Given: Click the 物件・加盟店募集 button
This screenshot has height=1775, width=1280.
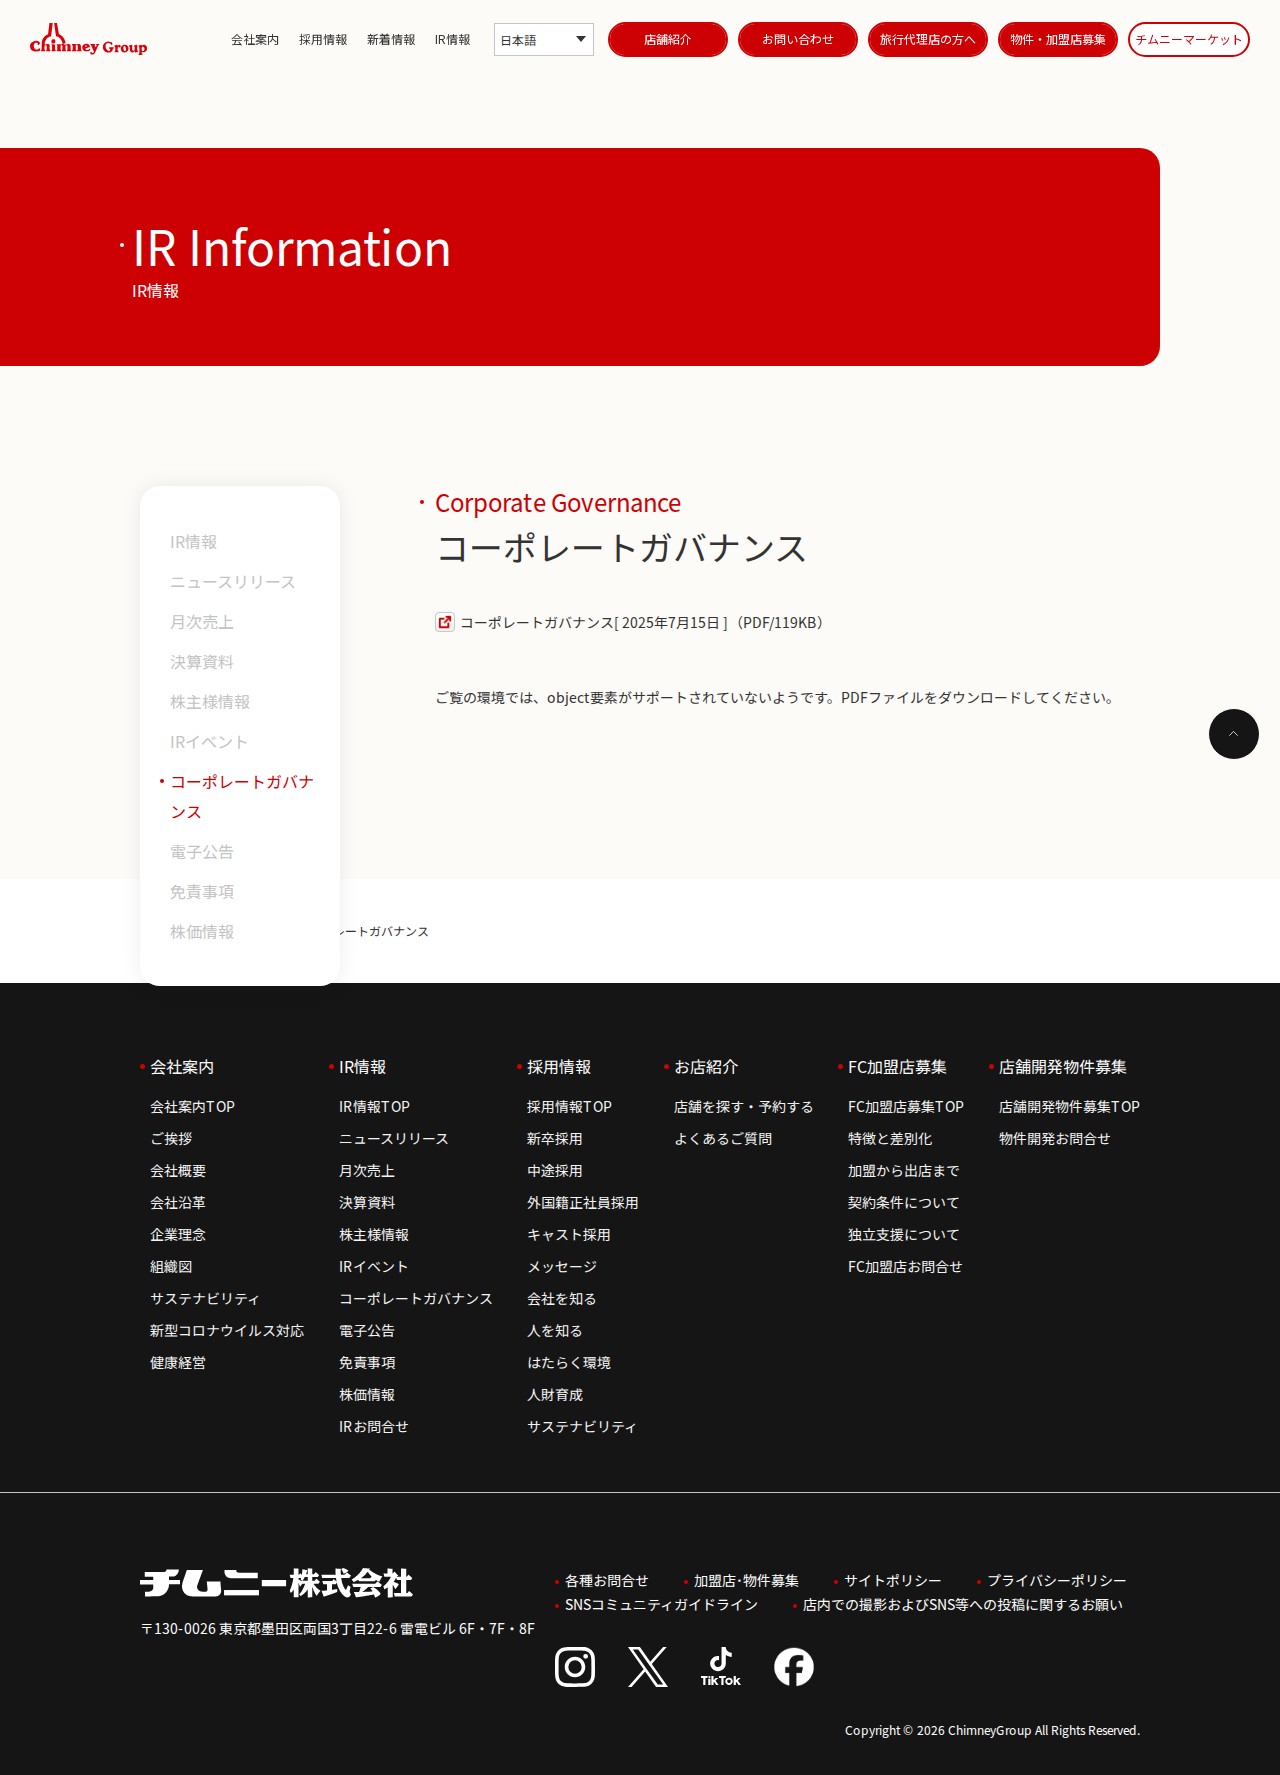Looking at the screenshot, I should pos(1058,40).
